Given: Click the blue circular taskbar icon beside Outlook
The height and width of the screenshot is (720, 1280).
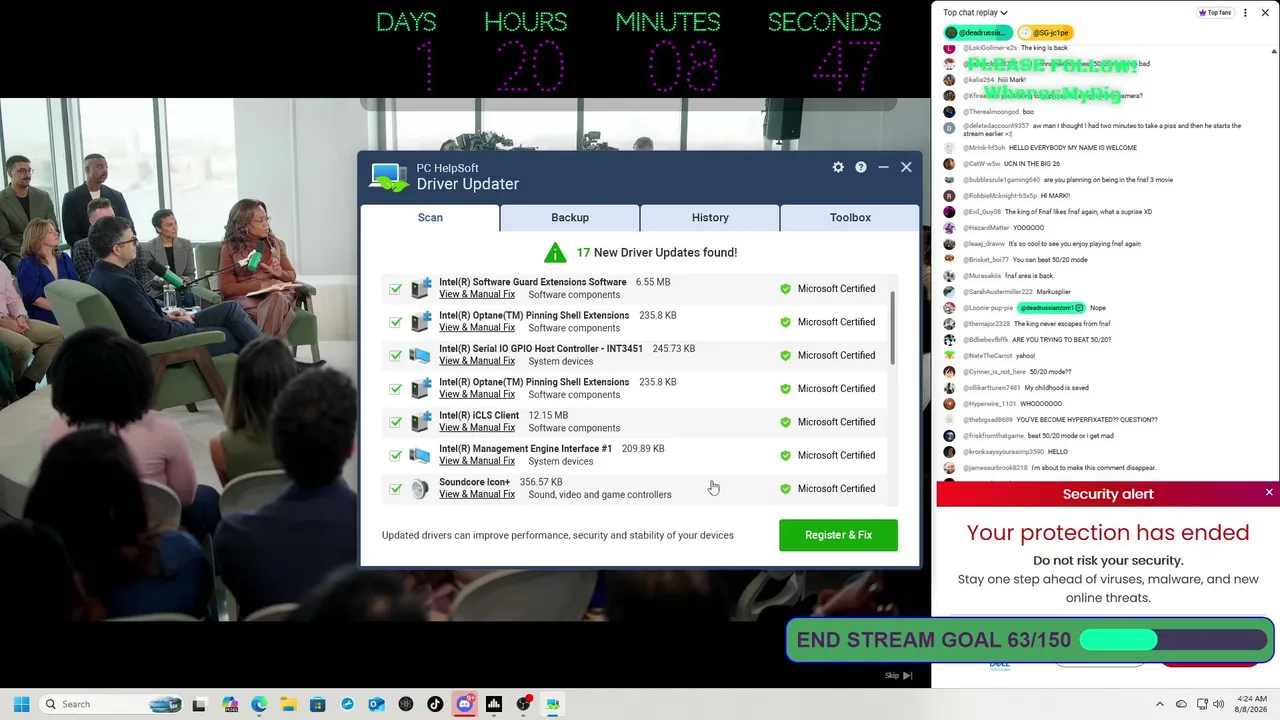Looking at the screenshot, I should pyautogui.click(x=347, y=704).
